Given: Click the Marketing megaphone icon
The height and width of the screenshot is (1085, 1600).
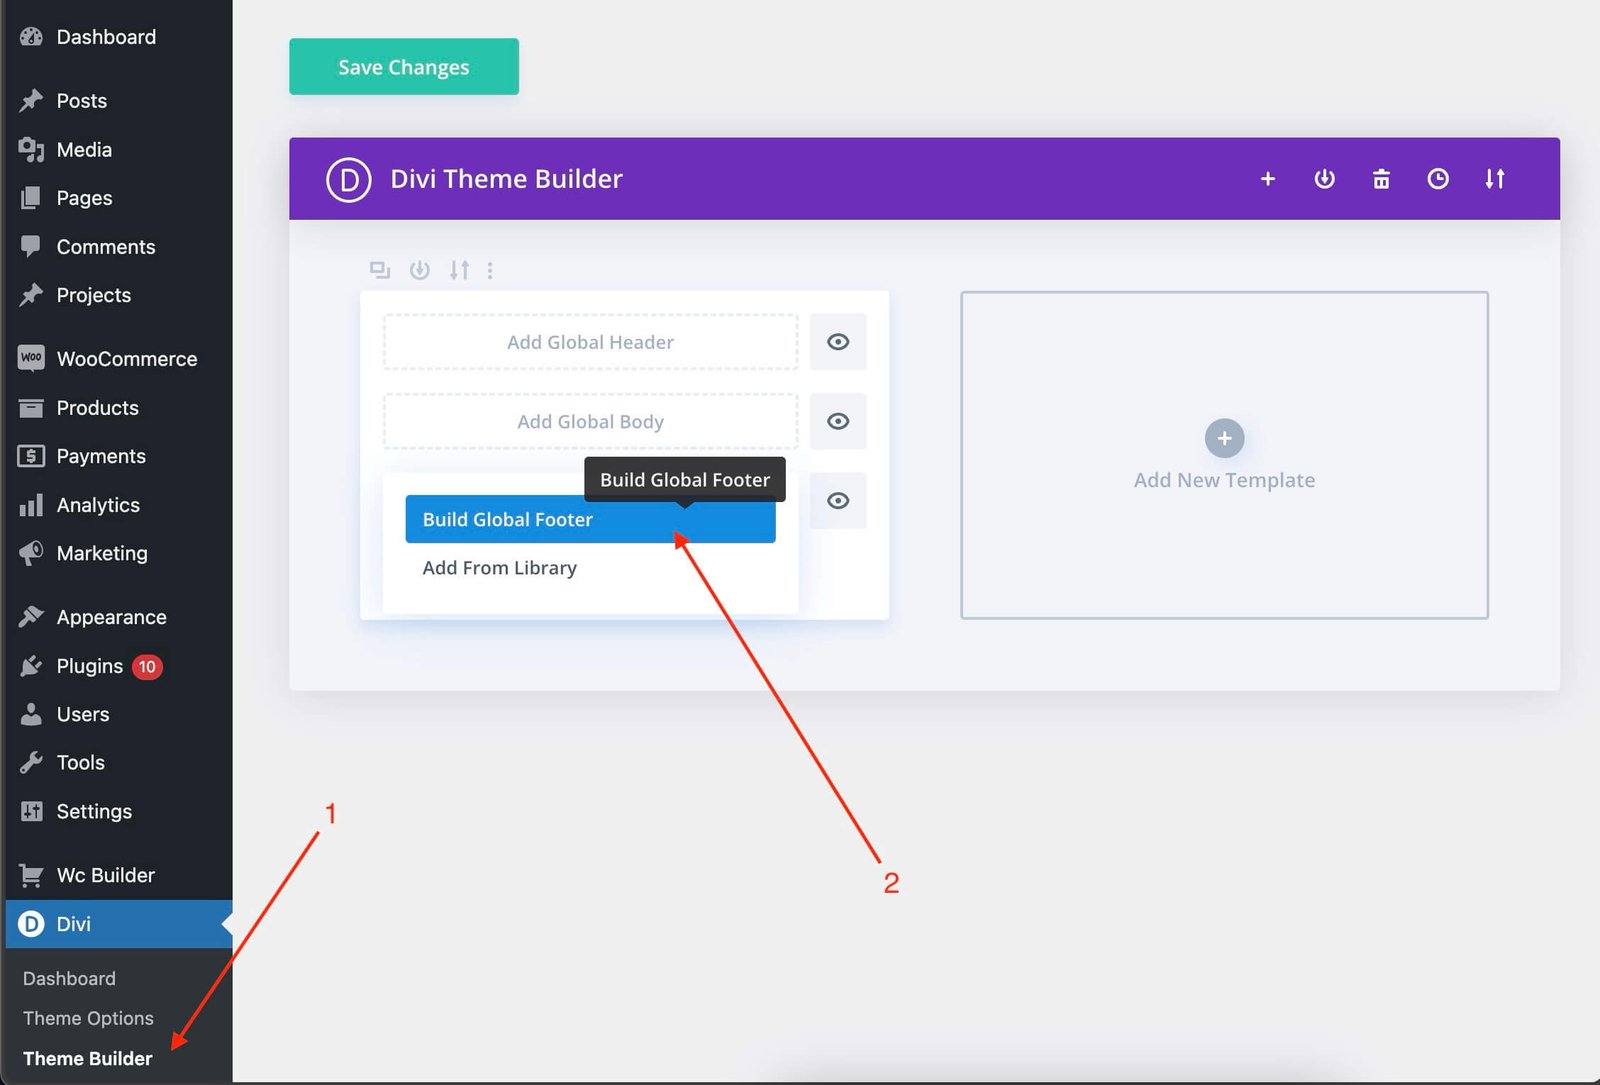Looking at the screenshot, I should (x=31, y=553).
